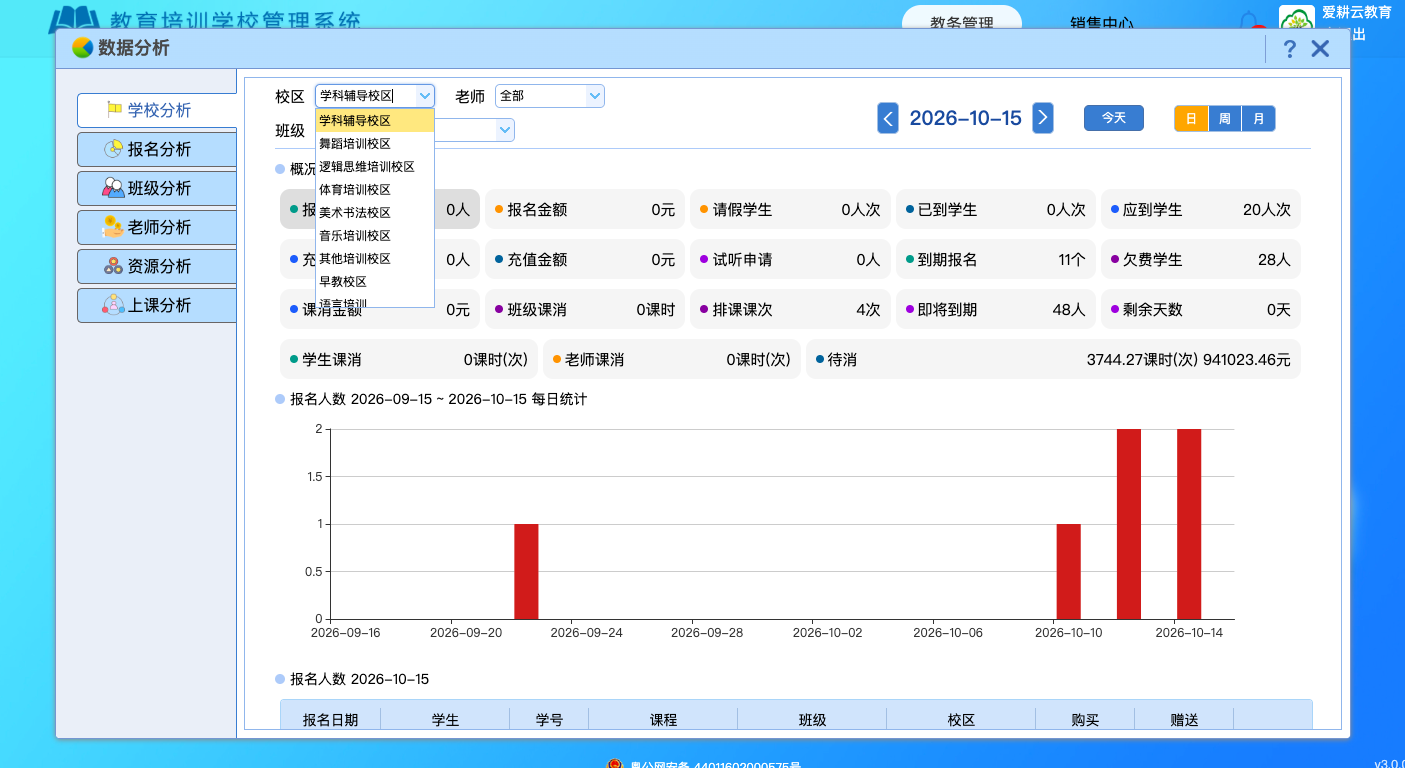1405x768 pixels.
Task: Switch to 日 view toggle
Action: 1191,118
